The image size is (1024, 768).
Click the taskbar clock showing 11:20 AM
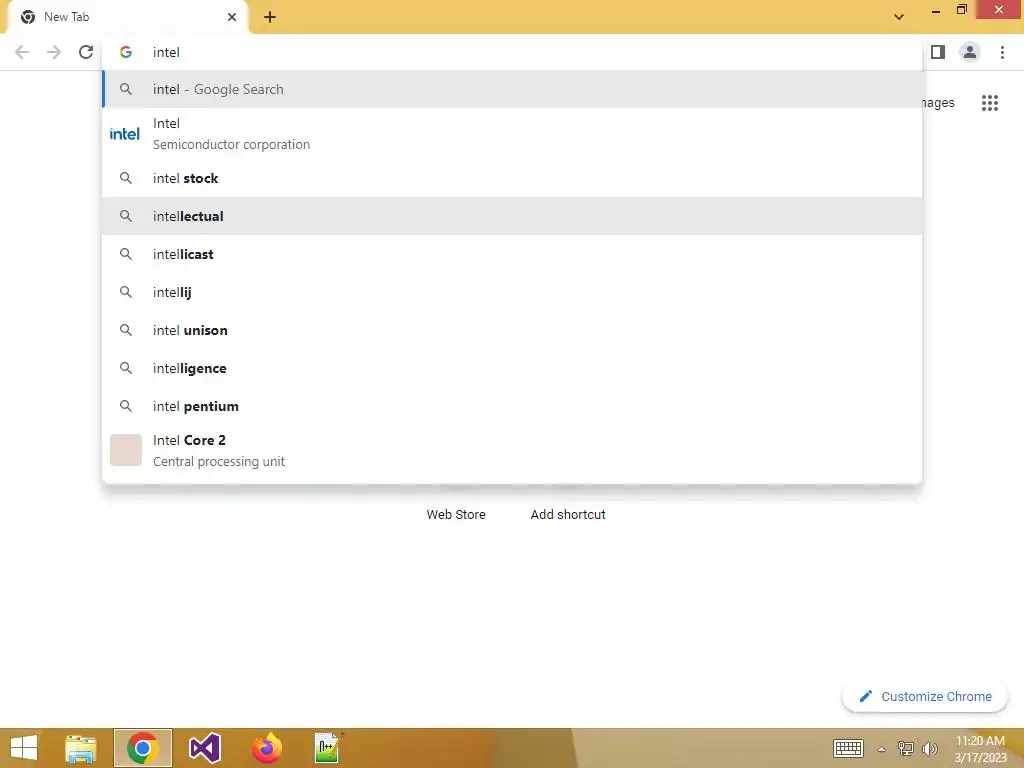980,749
